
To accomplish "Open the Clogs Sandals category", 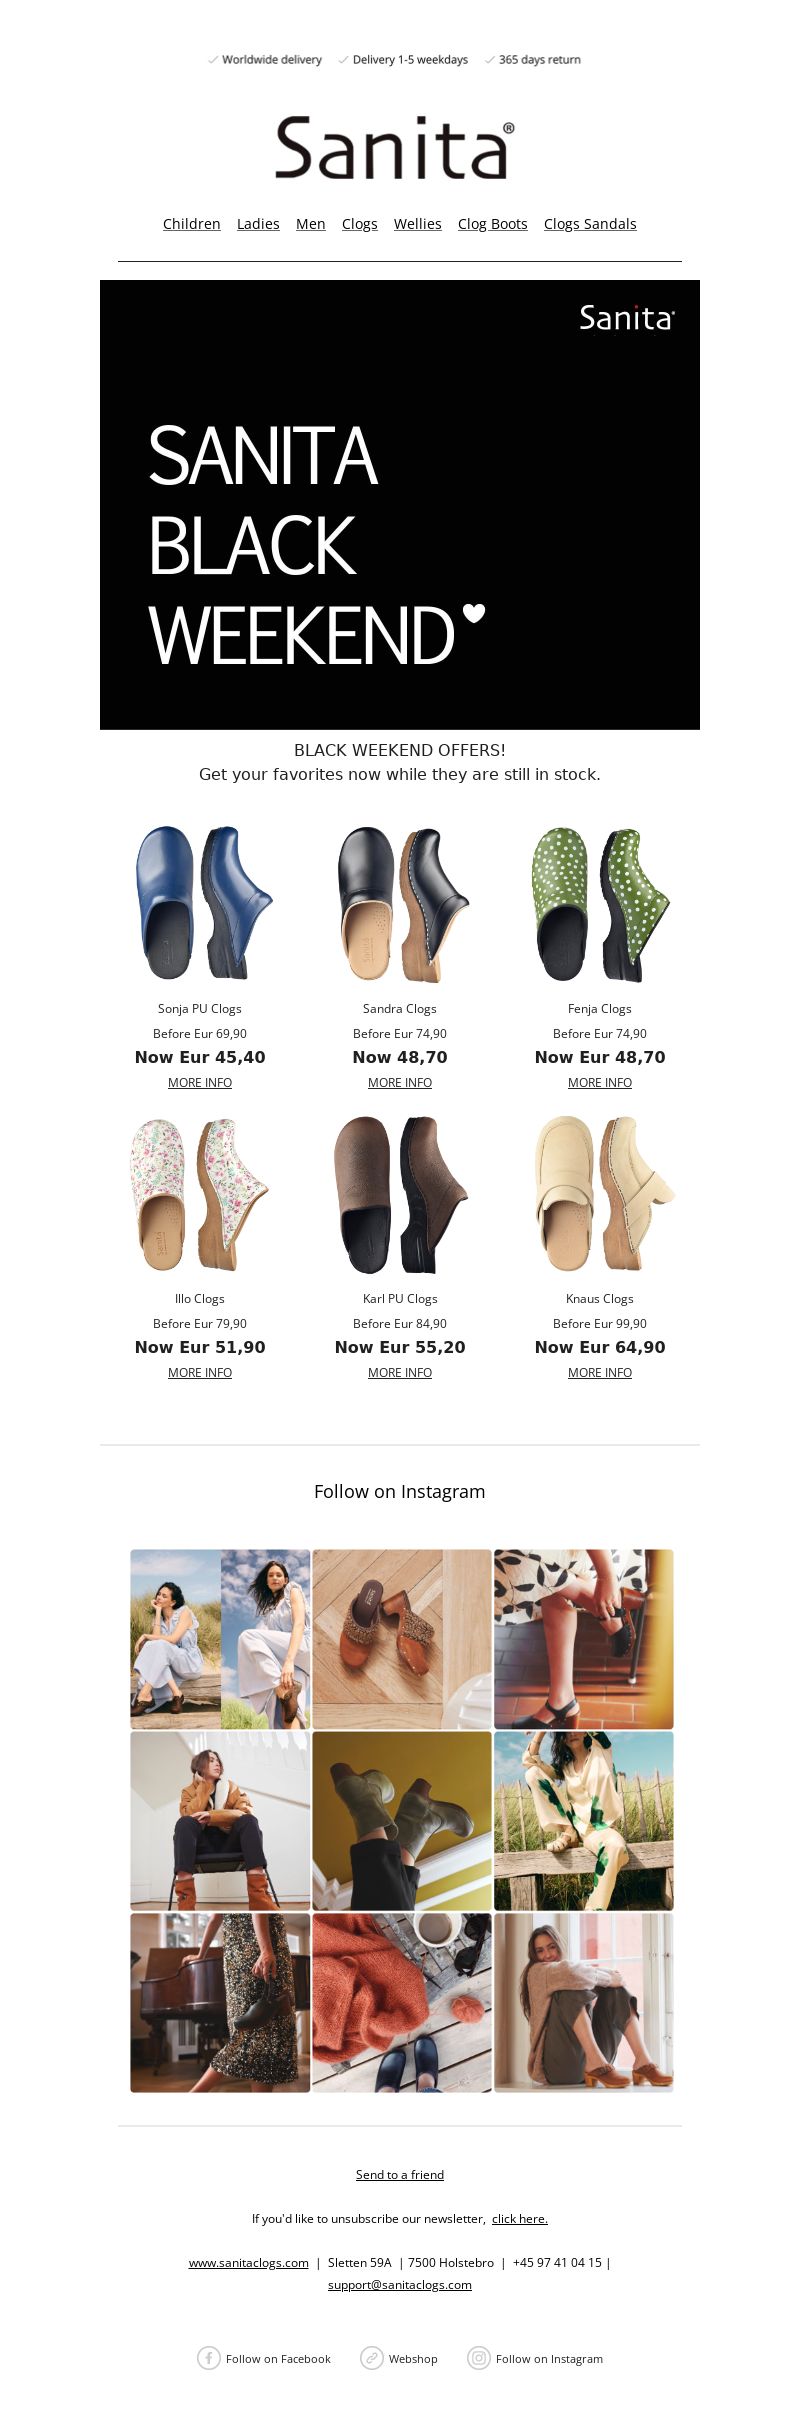I will [590, 224].
